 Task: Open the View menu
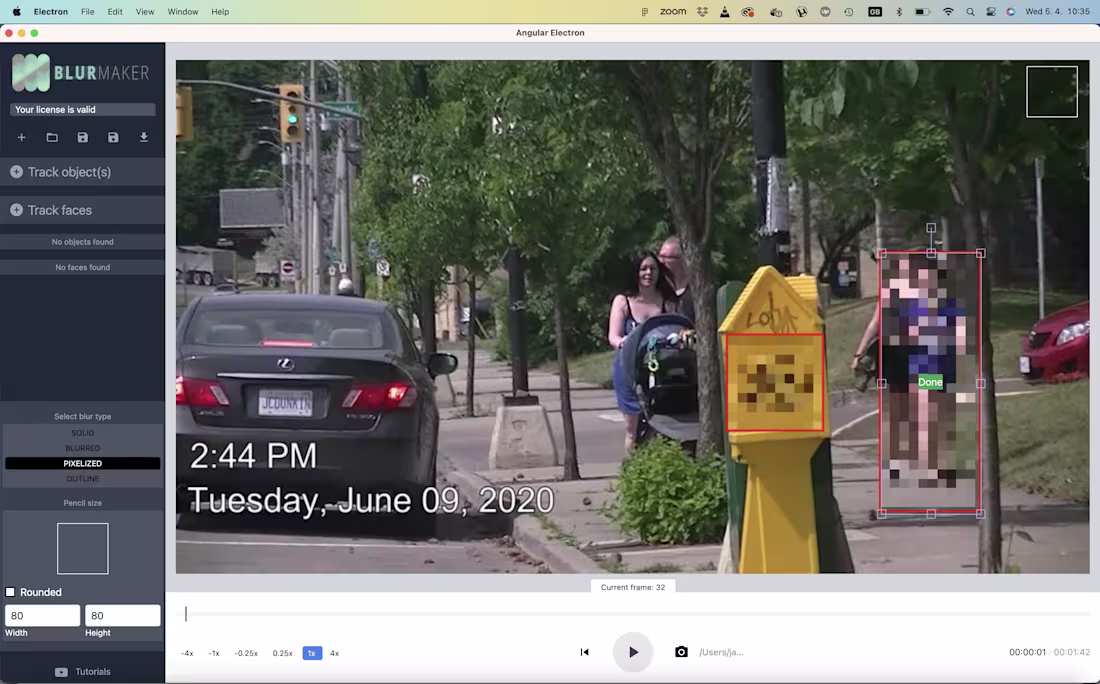tap(145, 11)
